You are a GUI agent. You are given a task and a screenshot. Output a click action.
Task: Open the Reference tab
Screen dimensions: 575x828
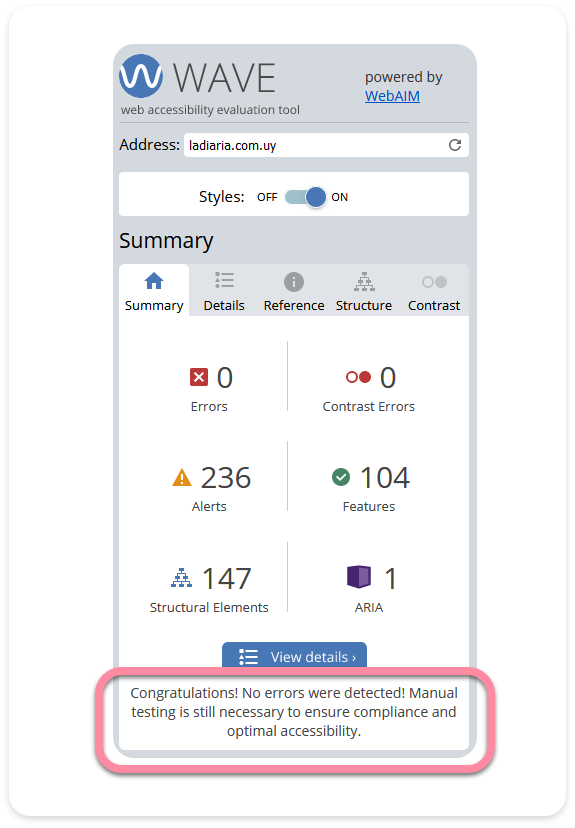[294, 291]
